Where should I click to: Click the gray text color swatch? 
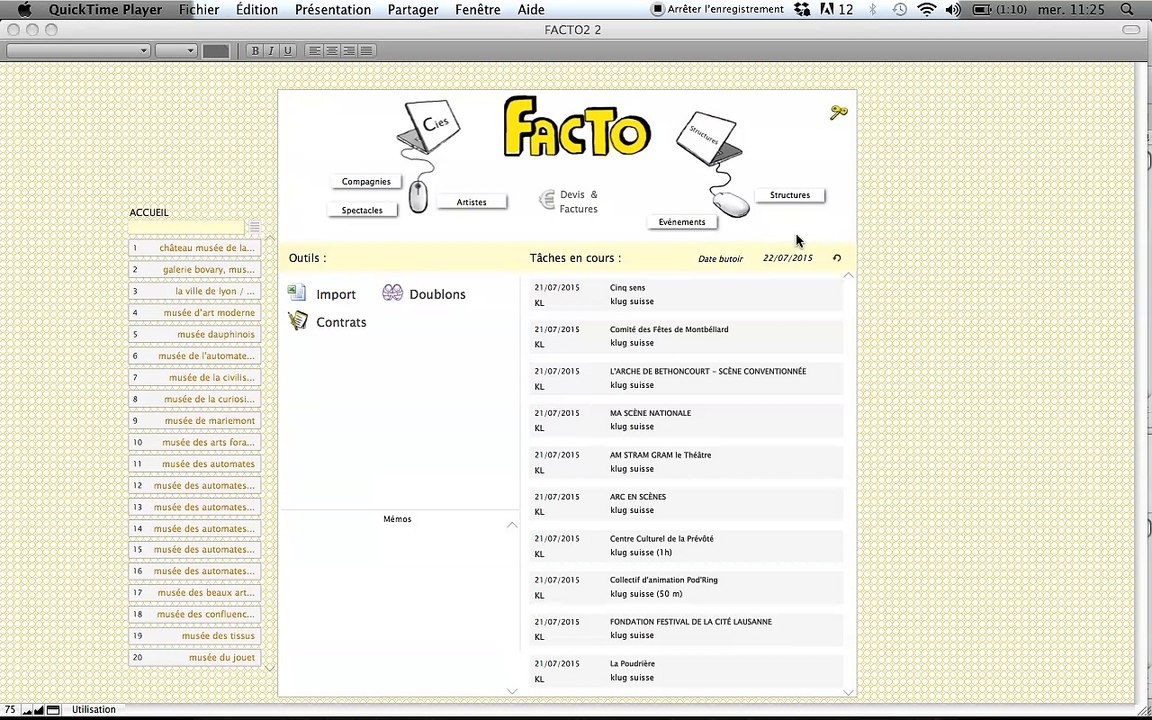point(216,51)
